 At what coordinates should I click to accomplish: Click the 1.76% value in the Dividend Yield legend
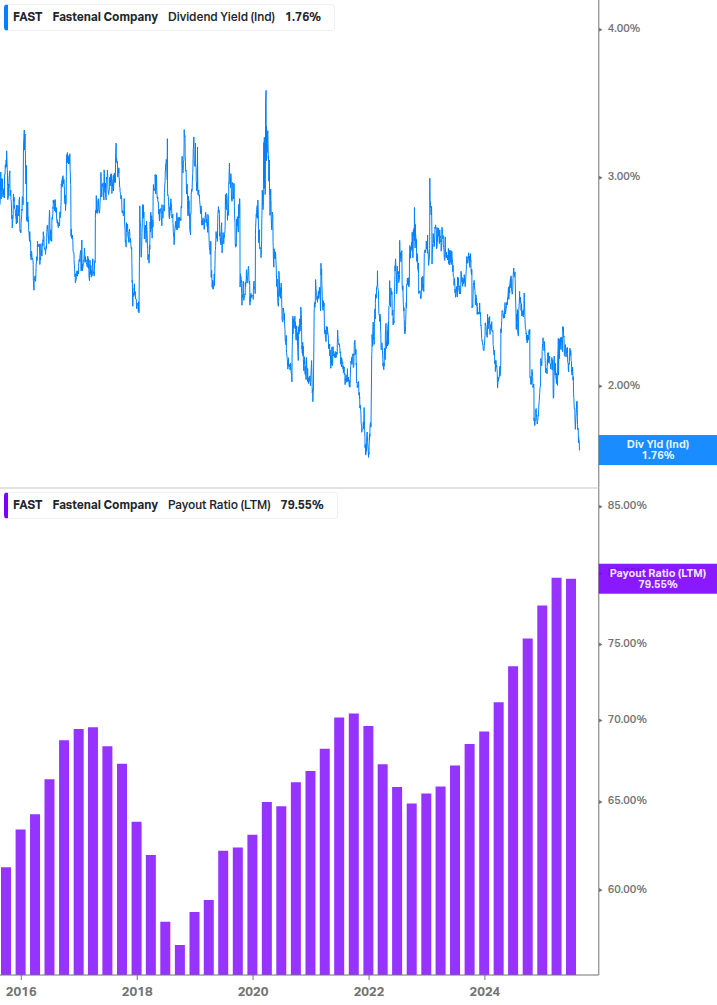point(303,17)
